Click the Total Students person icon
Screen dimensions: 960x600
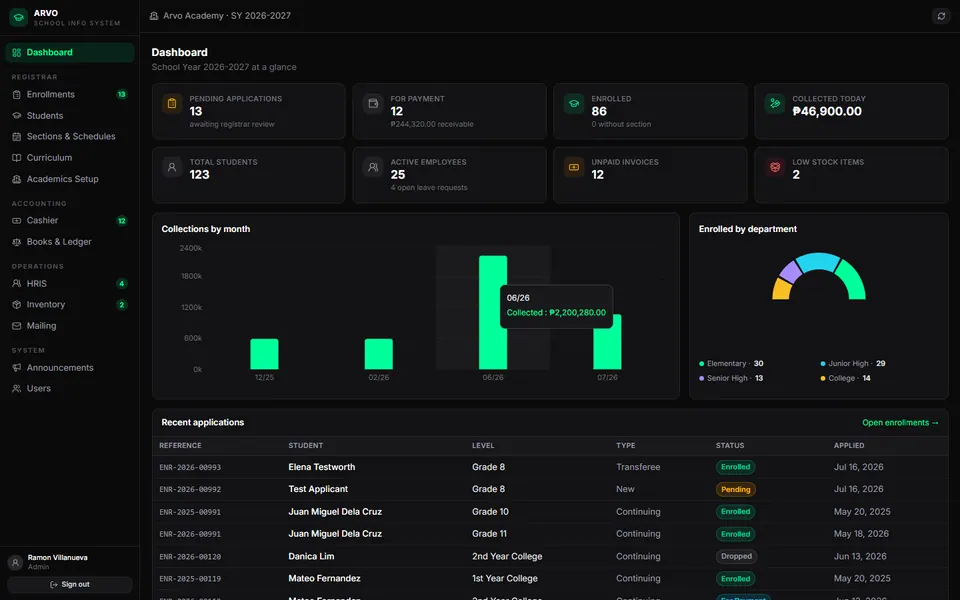(x=172, y=167)
